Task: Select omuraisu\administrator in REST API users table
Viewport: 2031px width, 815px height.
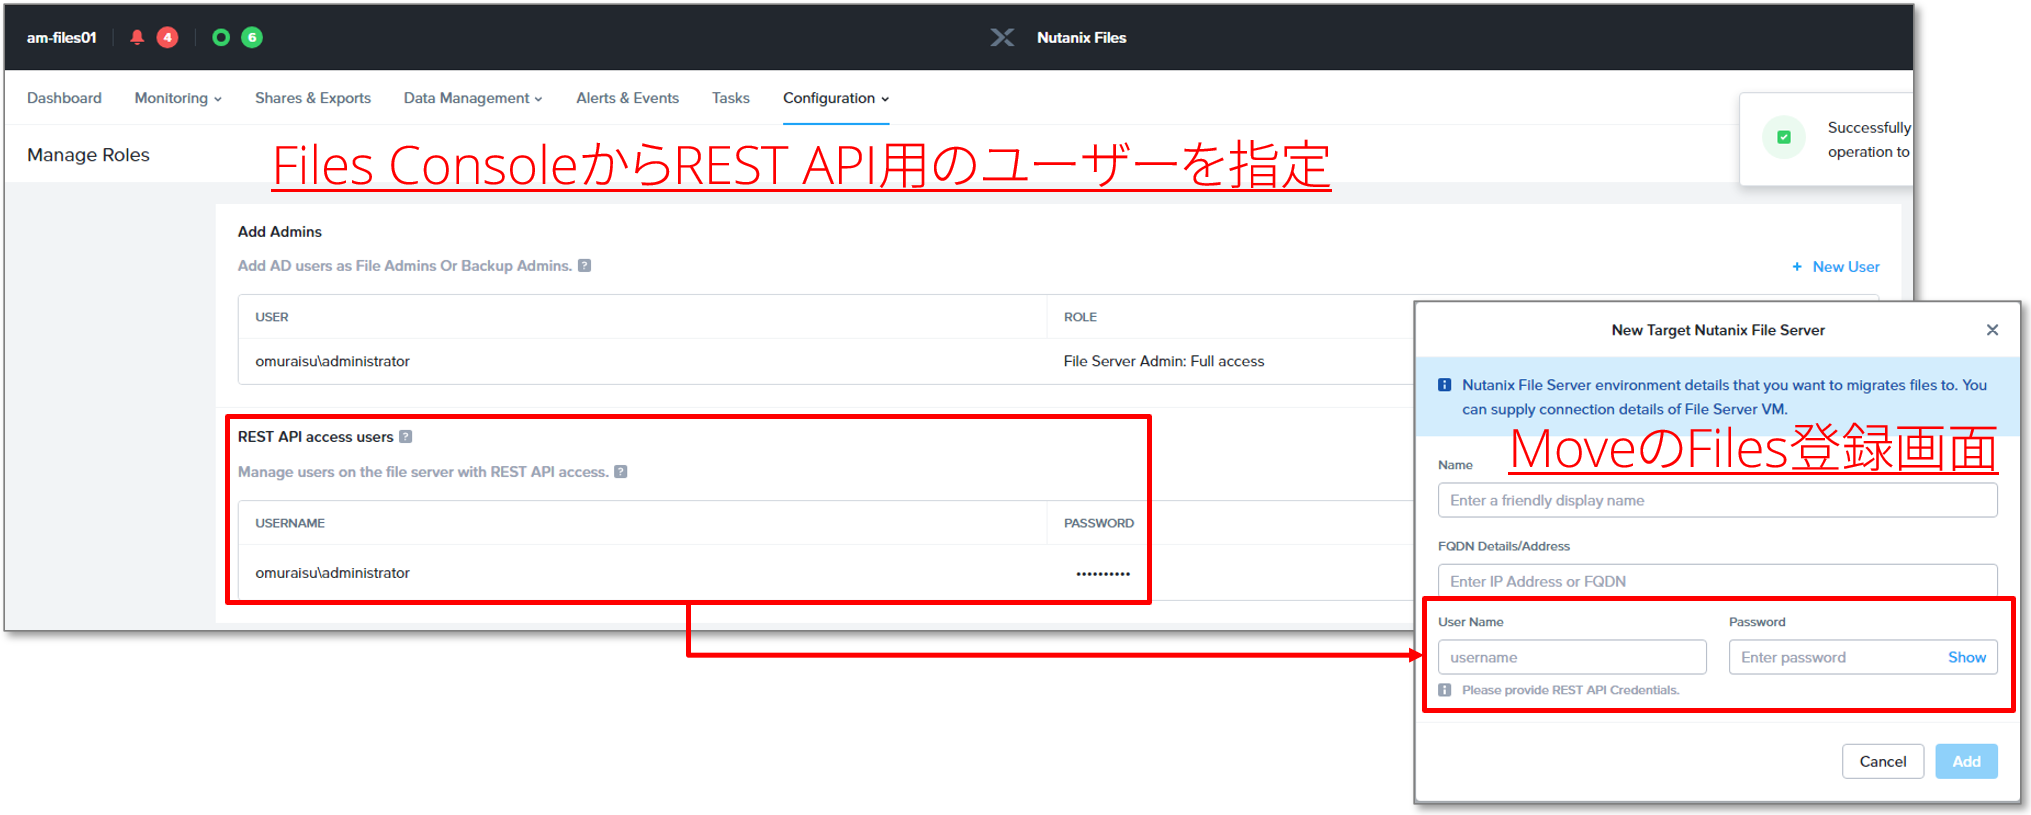Action: pyautogui.click(x=332, y=573)
